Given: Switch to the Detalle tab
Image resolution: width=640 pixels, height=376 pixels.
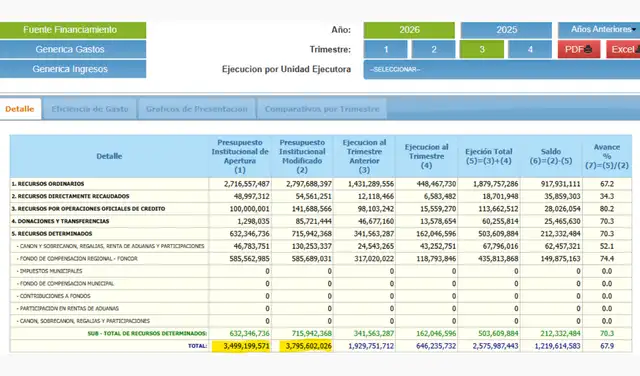Looking at the screenshot, I should [20, 109].
